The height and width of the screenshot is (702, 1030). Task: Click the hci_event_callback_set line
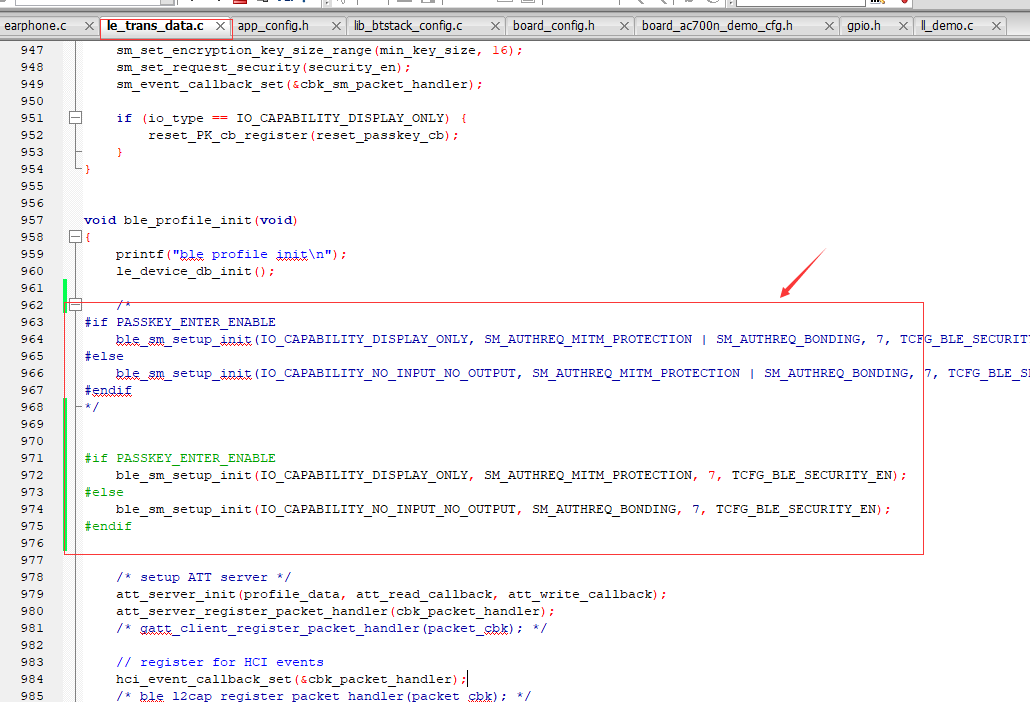[291, 679]
